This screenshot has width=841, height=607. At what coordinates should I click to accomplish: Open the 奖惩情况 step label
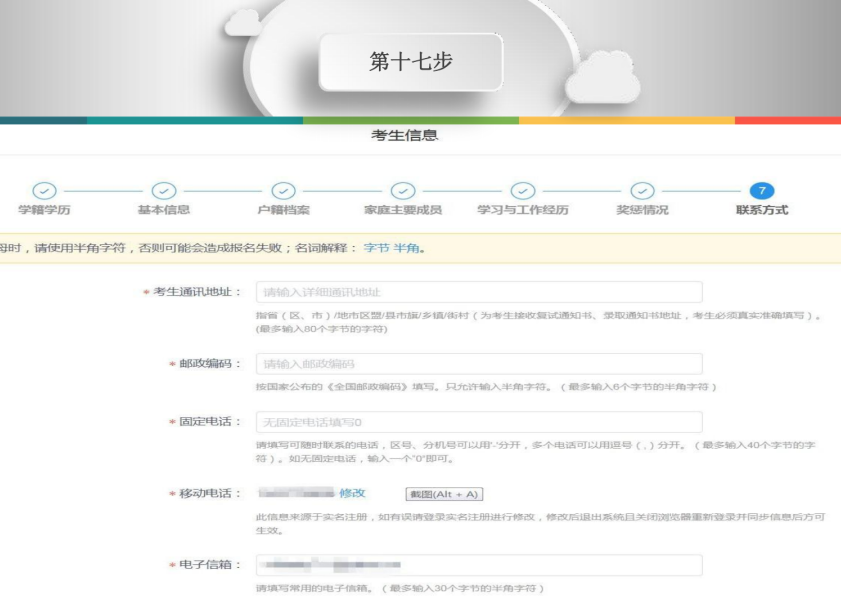pyautogui.click(x=642, y=210)
